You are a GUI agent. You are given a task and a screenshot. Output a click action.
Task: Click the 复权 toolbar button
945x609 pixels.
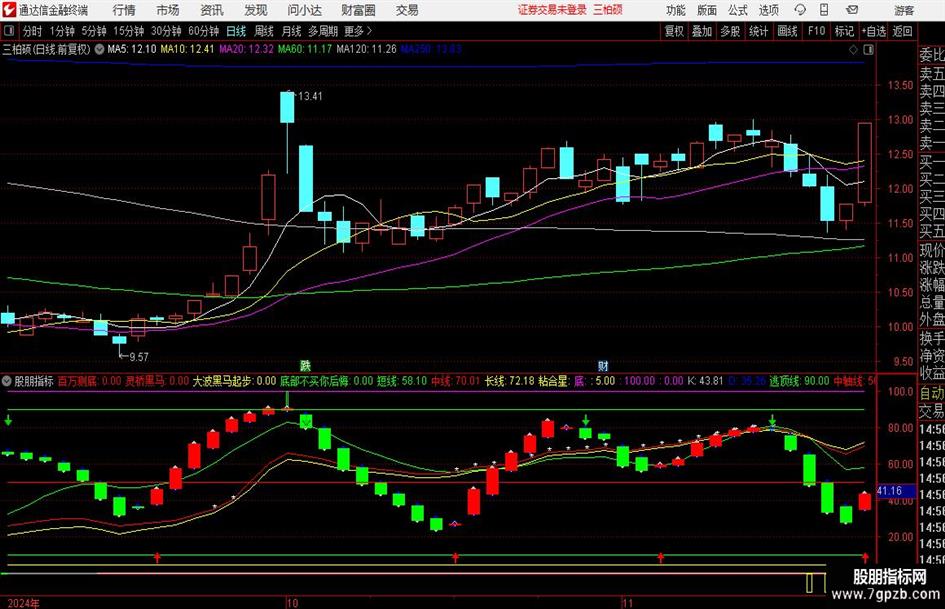tap(674, 31)
